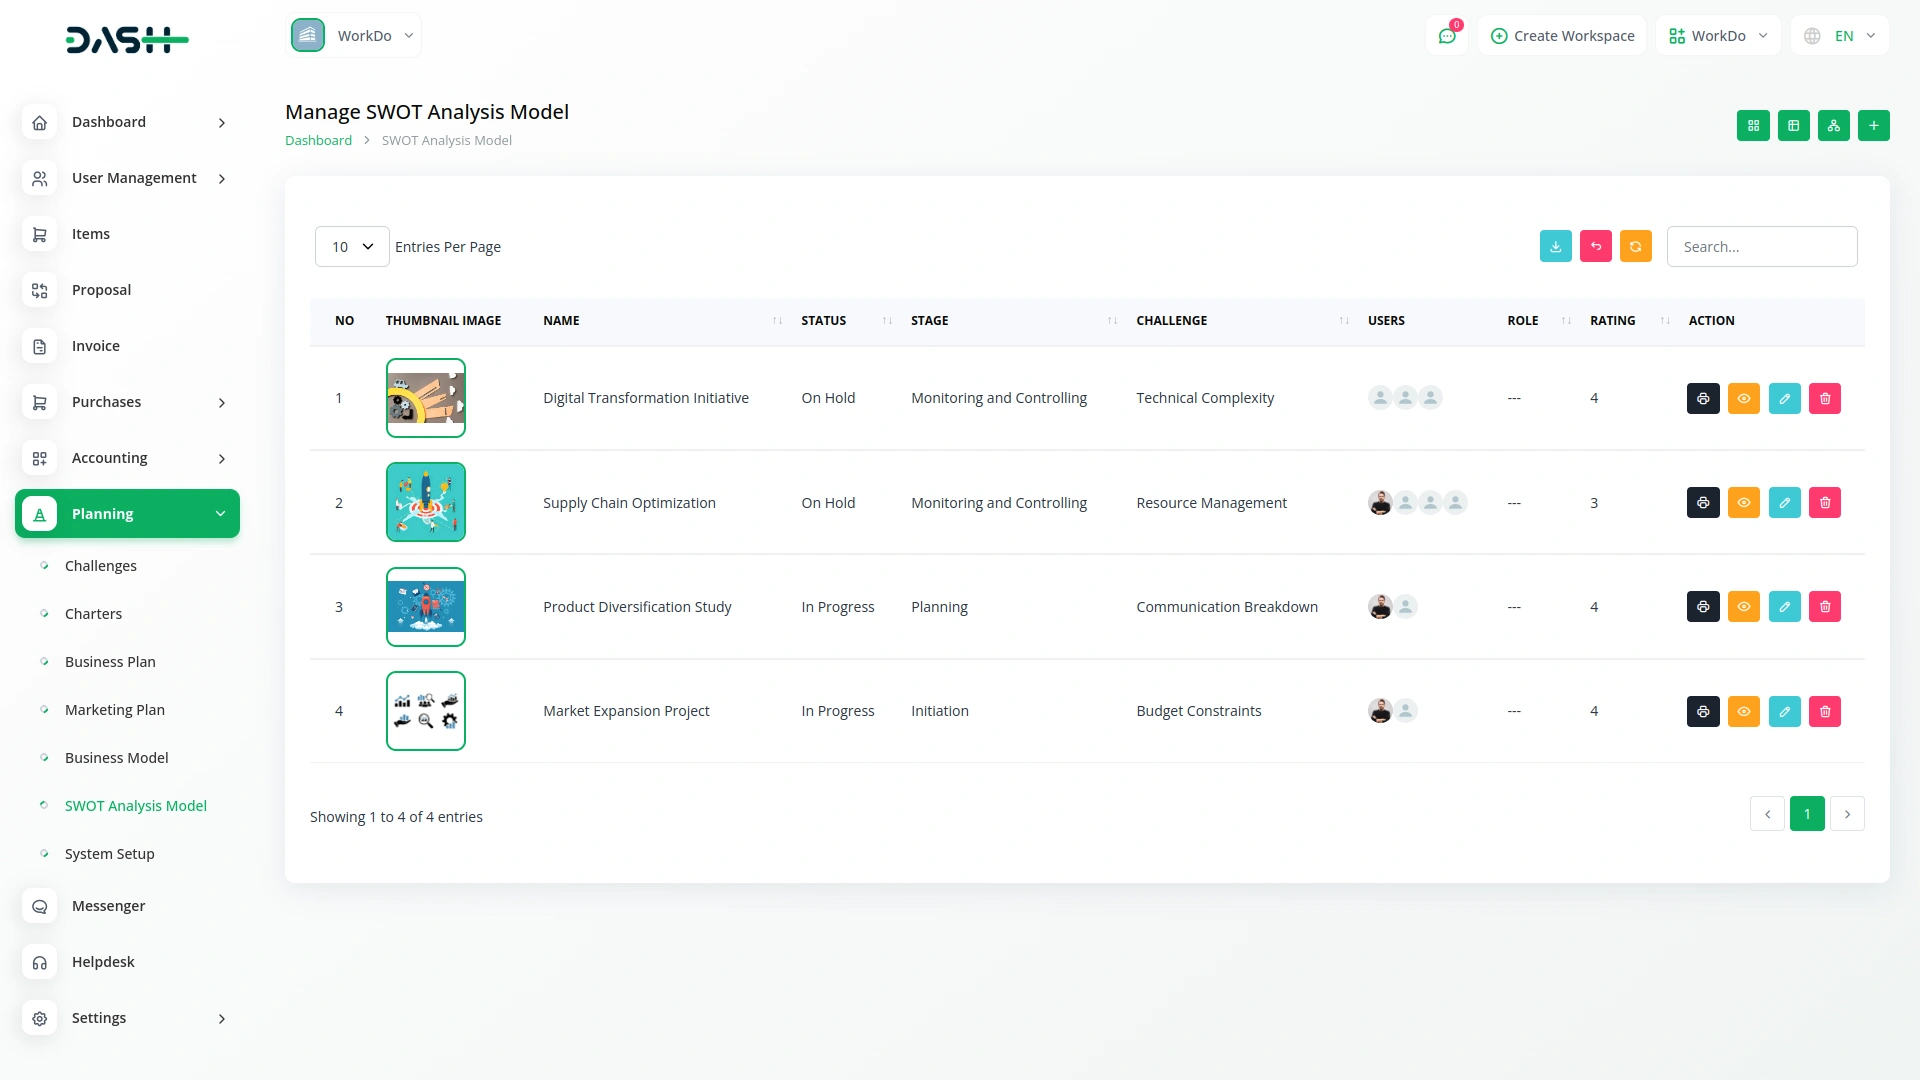Open Business Plan in sidebar
The height and width of the screenshot is (1080, 1920).
click(x=110, y=662)
